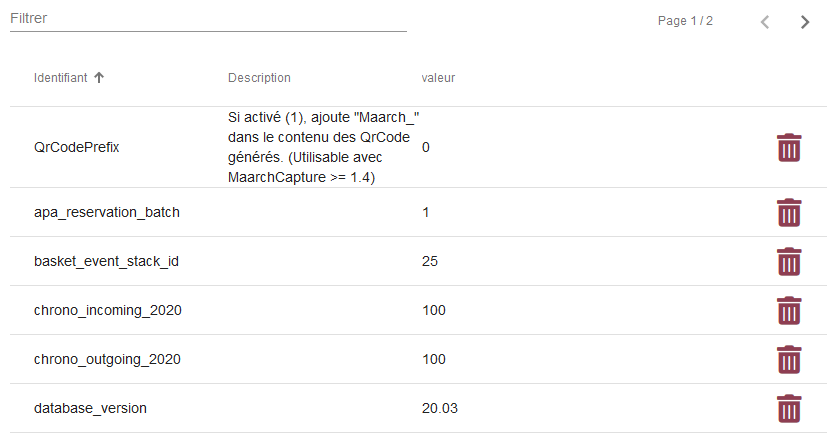The height and width of the screenshot is (436, 827).
Task: Open the chrono_incoming_2020 row
Action: point(418,310)
